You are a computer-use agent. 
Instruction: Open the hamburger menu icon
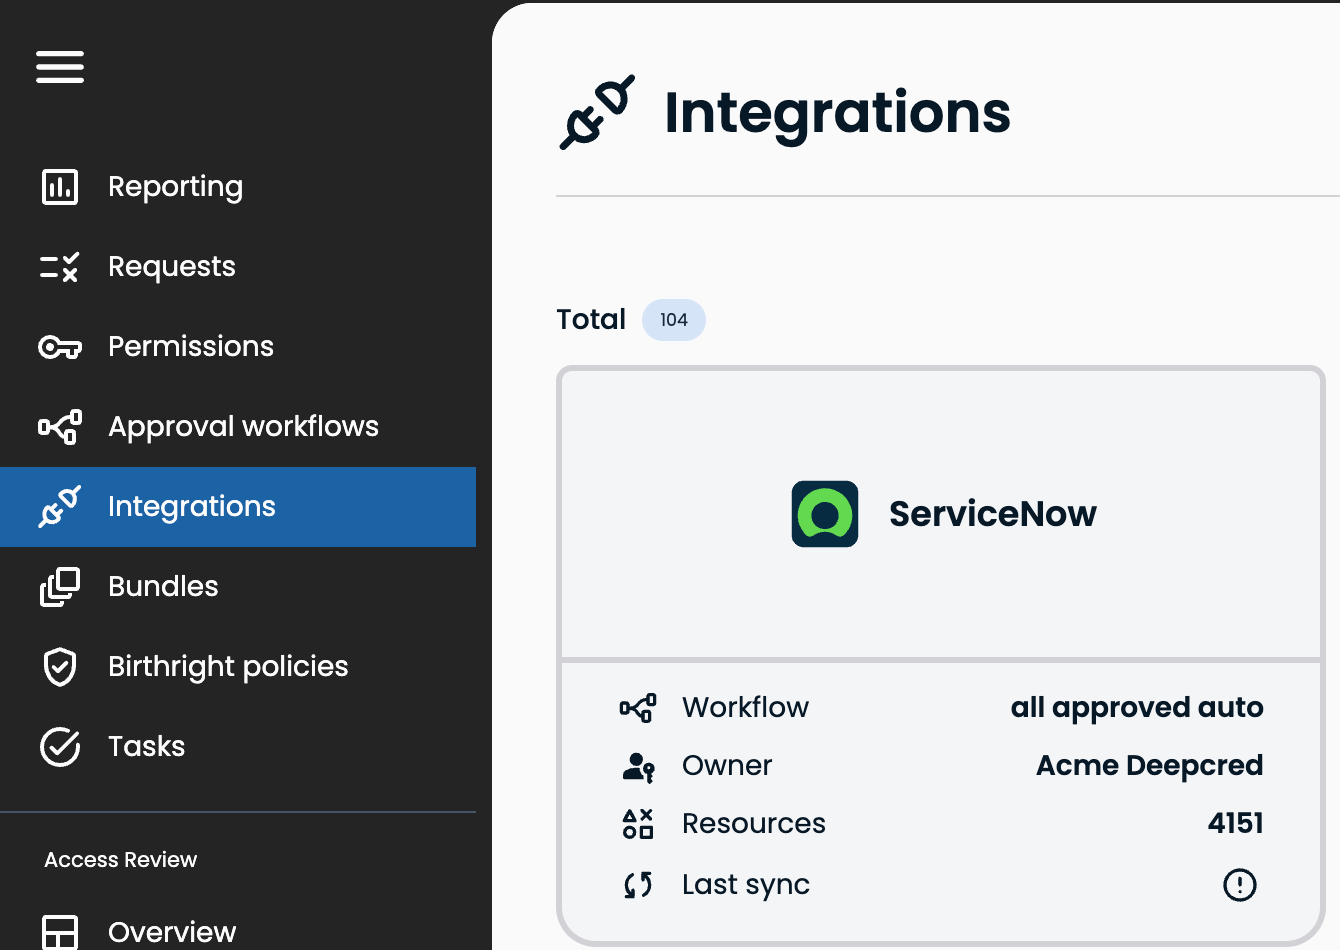tap(60, 67)
